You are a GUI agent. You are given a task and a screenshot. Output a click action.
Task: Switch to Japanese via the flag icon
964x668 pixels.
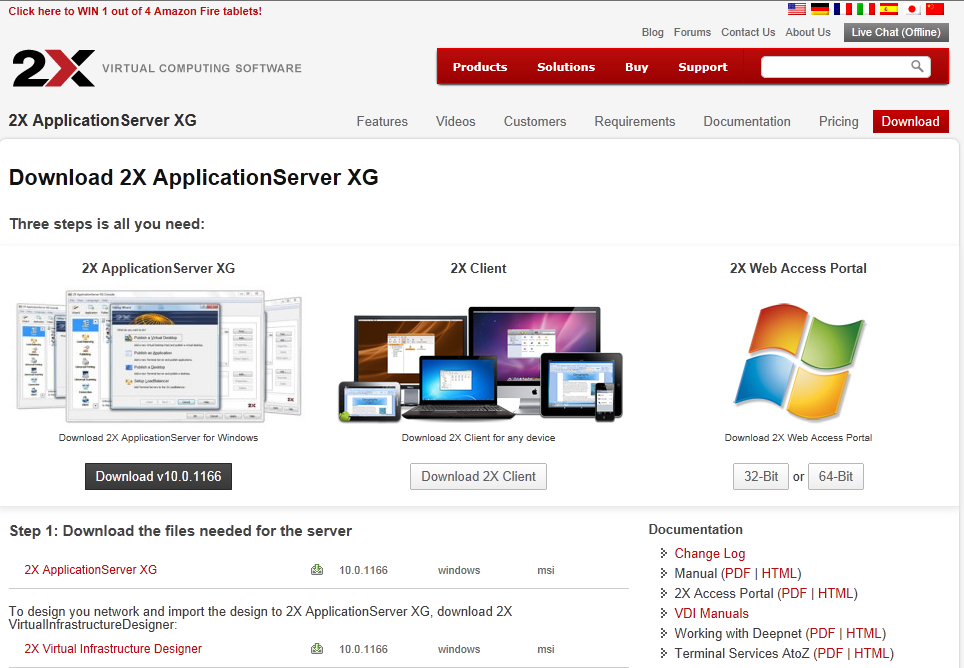pos(912,9)
